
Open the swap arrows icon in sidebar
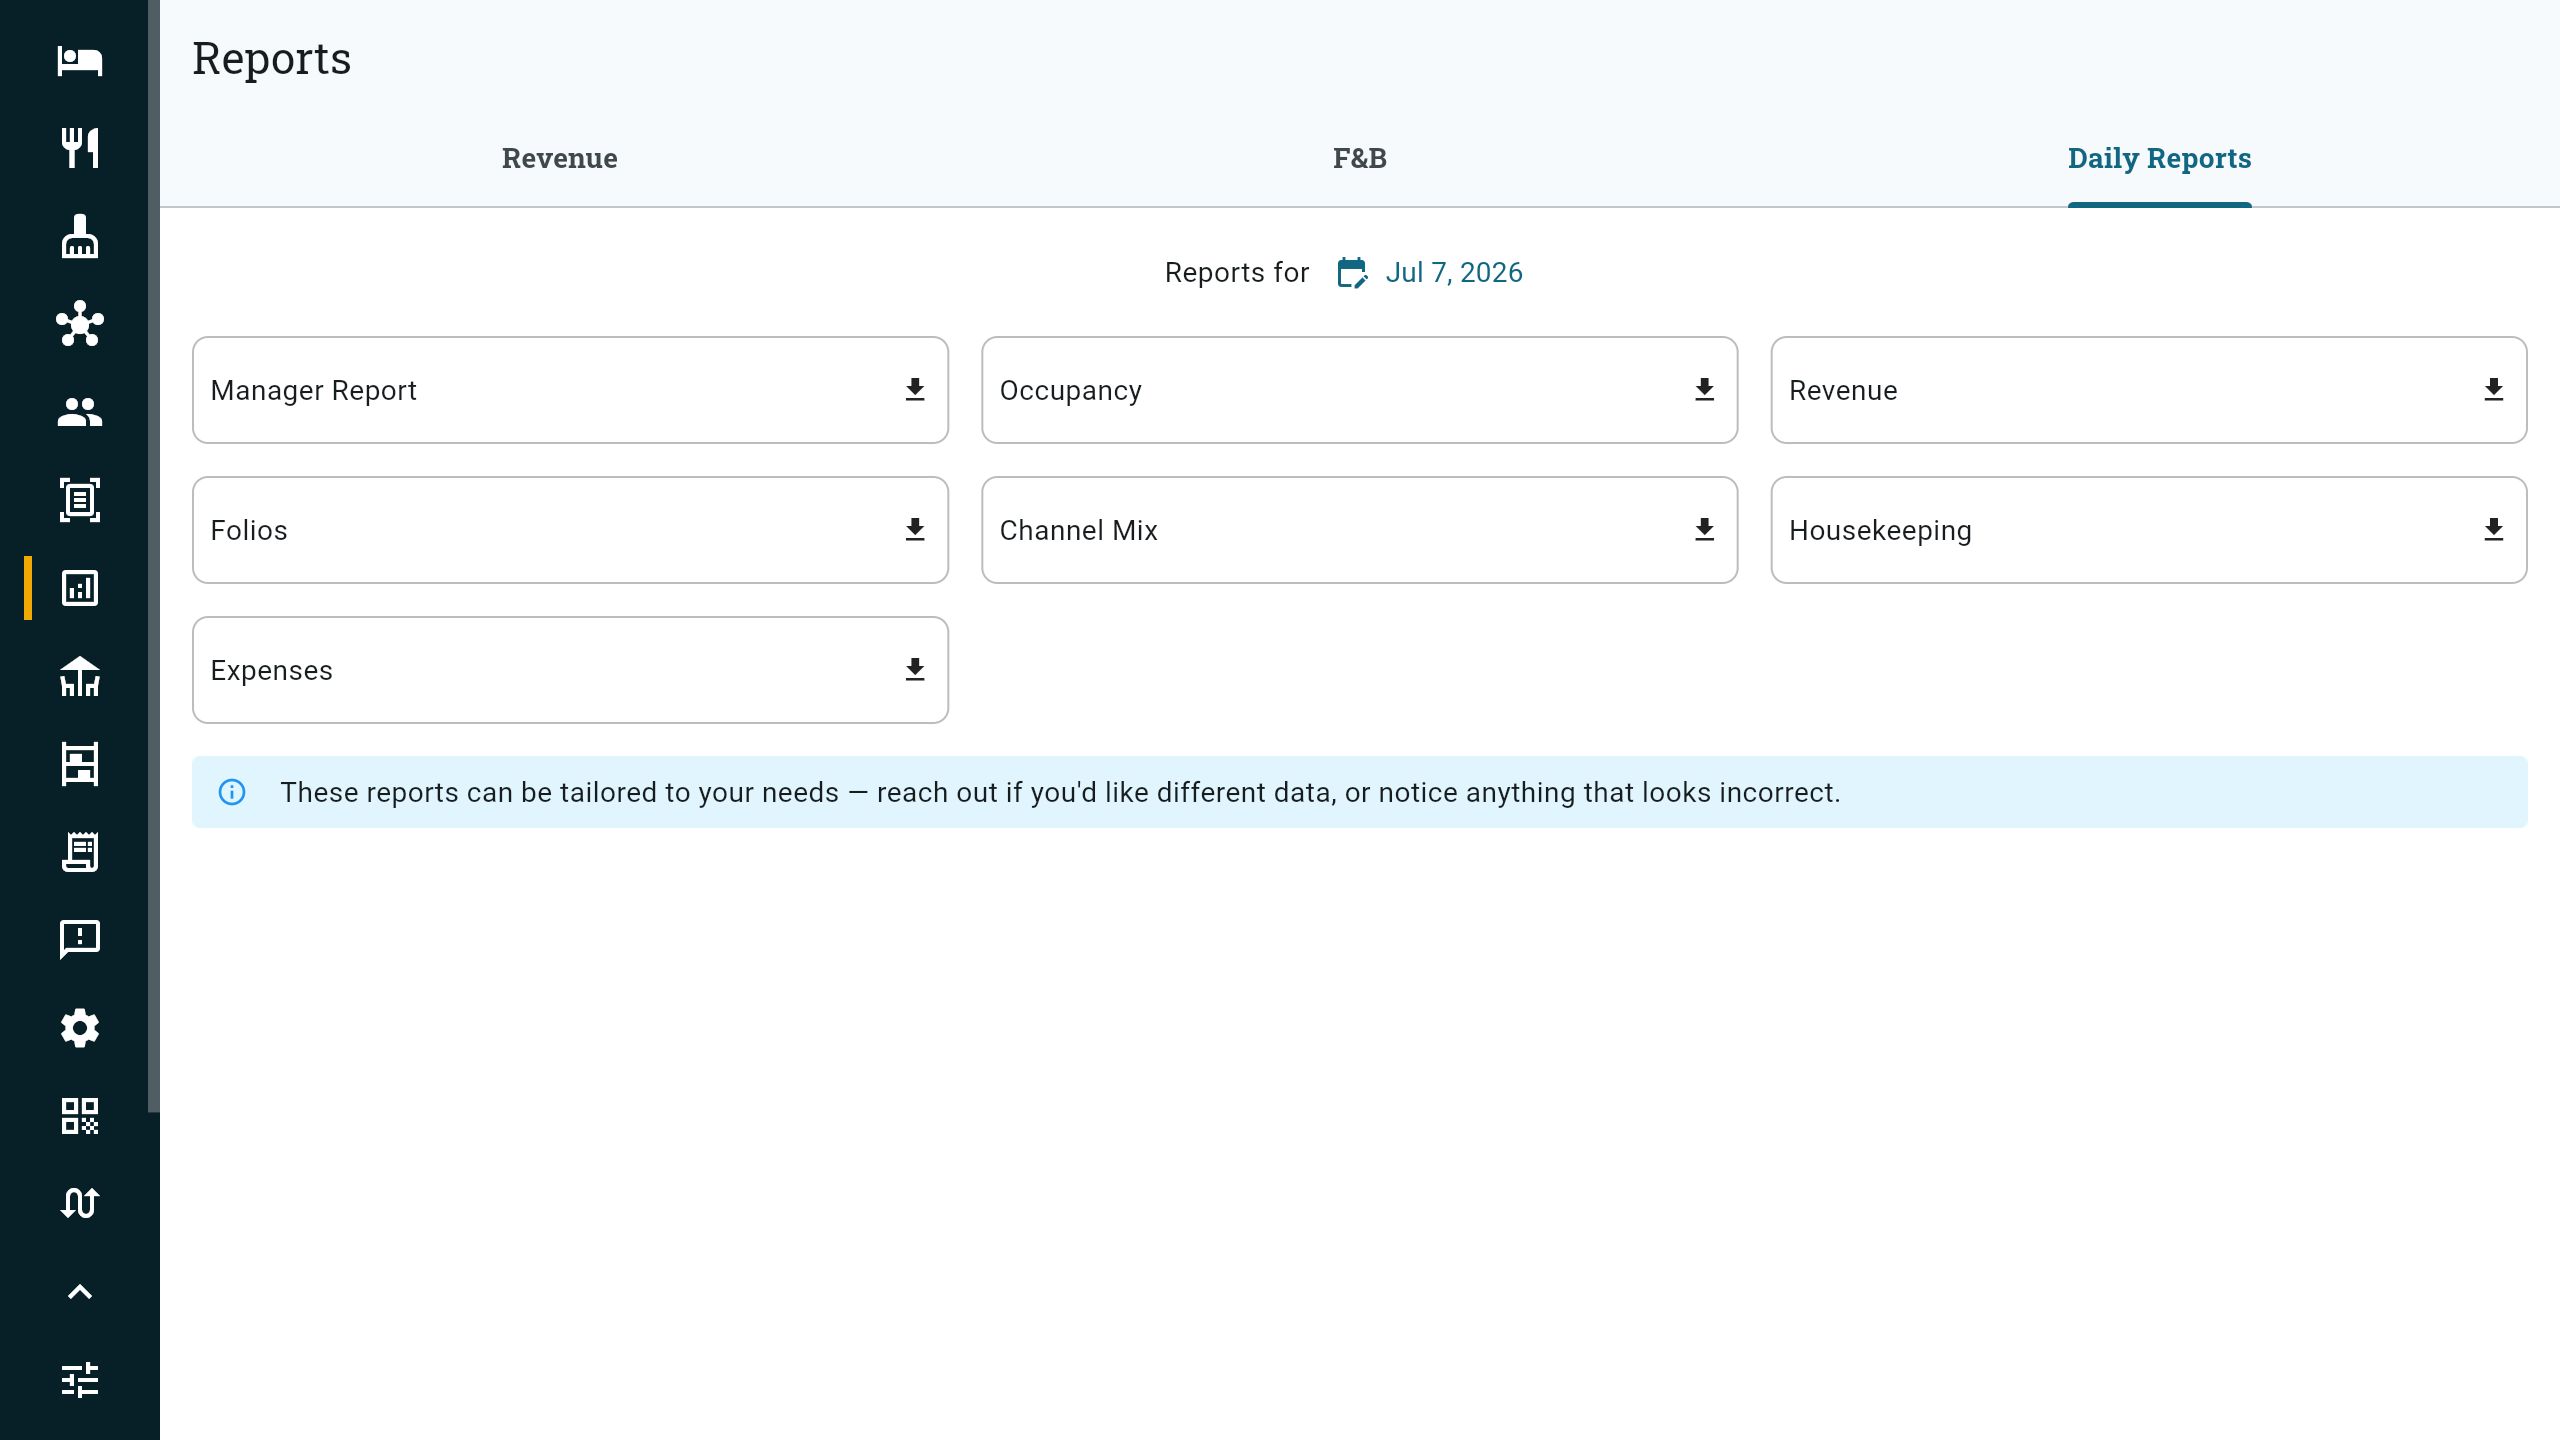80,1204
